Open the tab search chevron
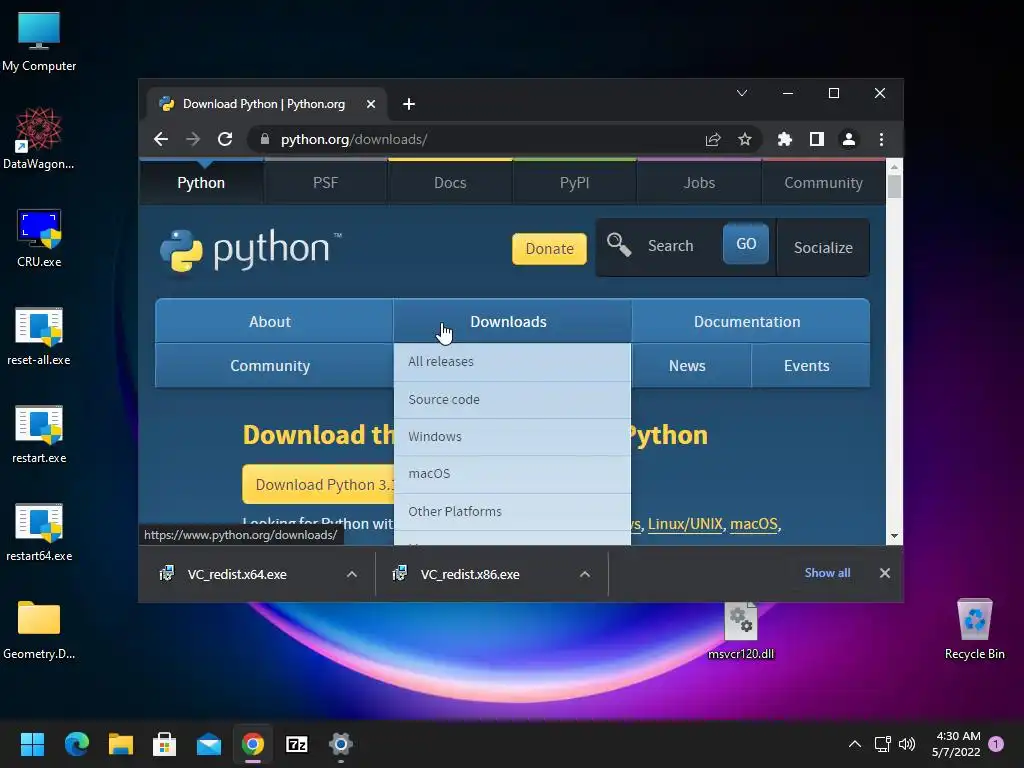This screenshot has height=768, width=1024. (742, 93)
